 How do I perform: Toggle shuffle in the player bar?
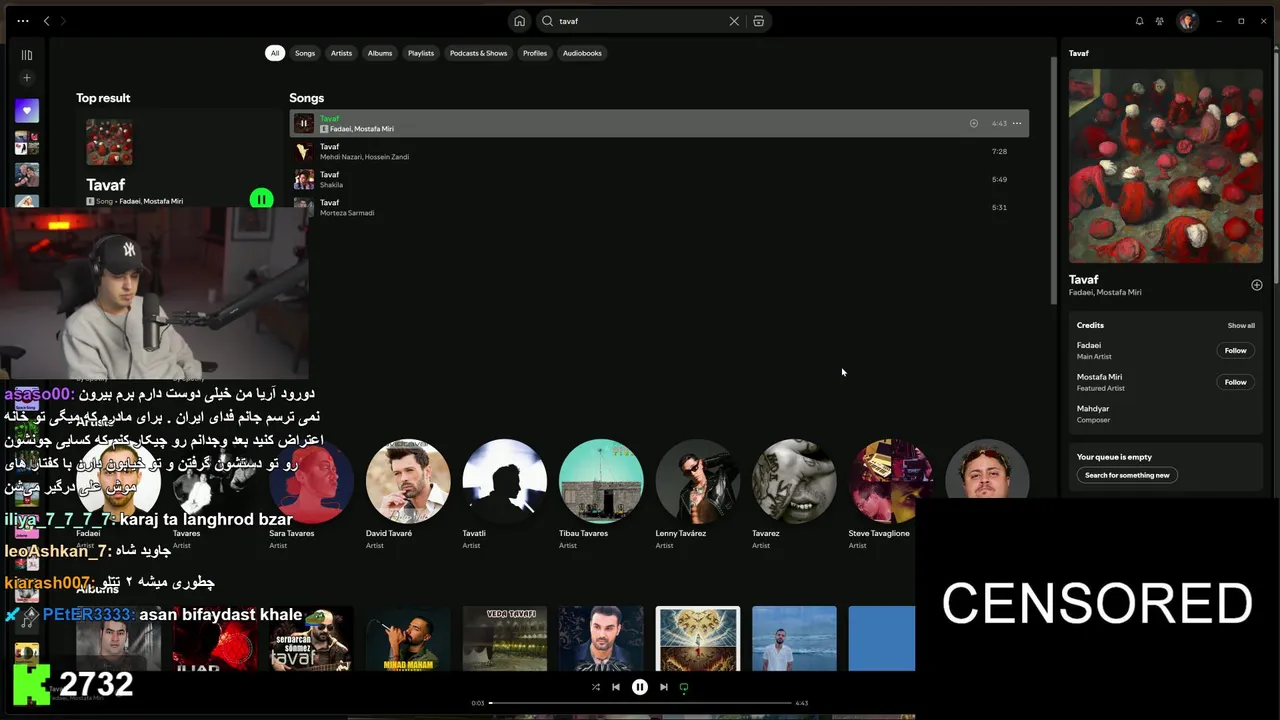(596, 687)
